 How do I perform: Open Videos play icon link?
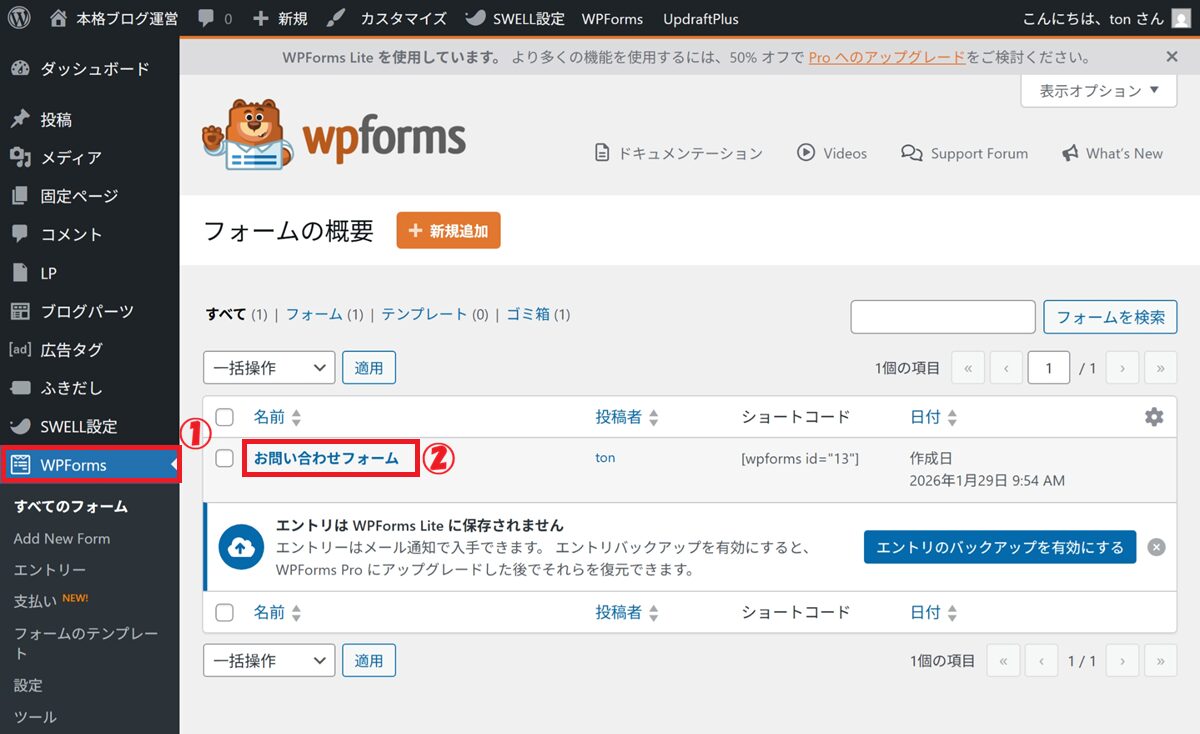click(806, 153)
